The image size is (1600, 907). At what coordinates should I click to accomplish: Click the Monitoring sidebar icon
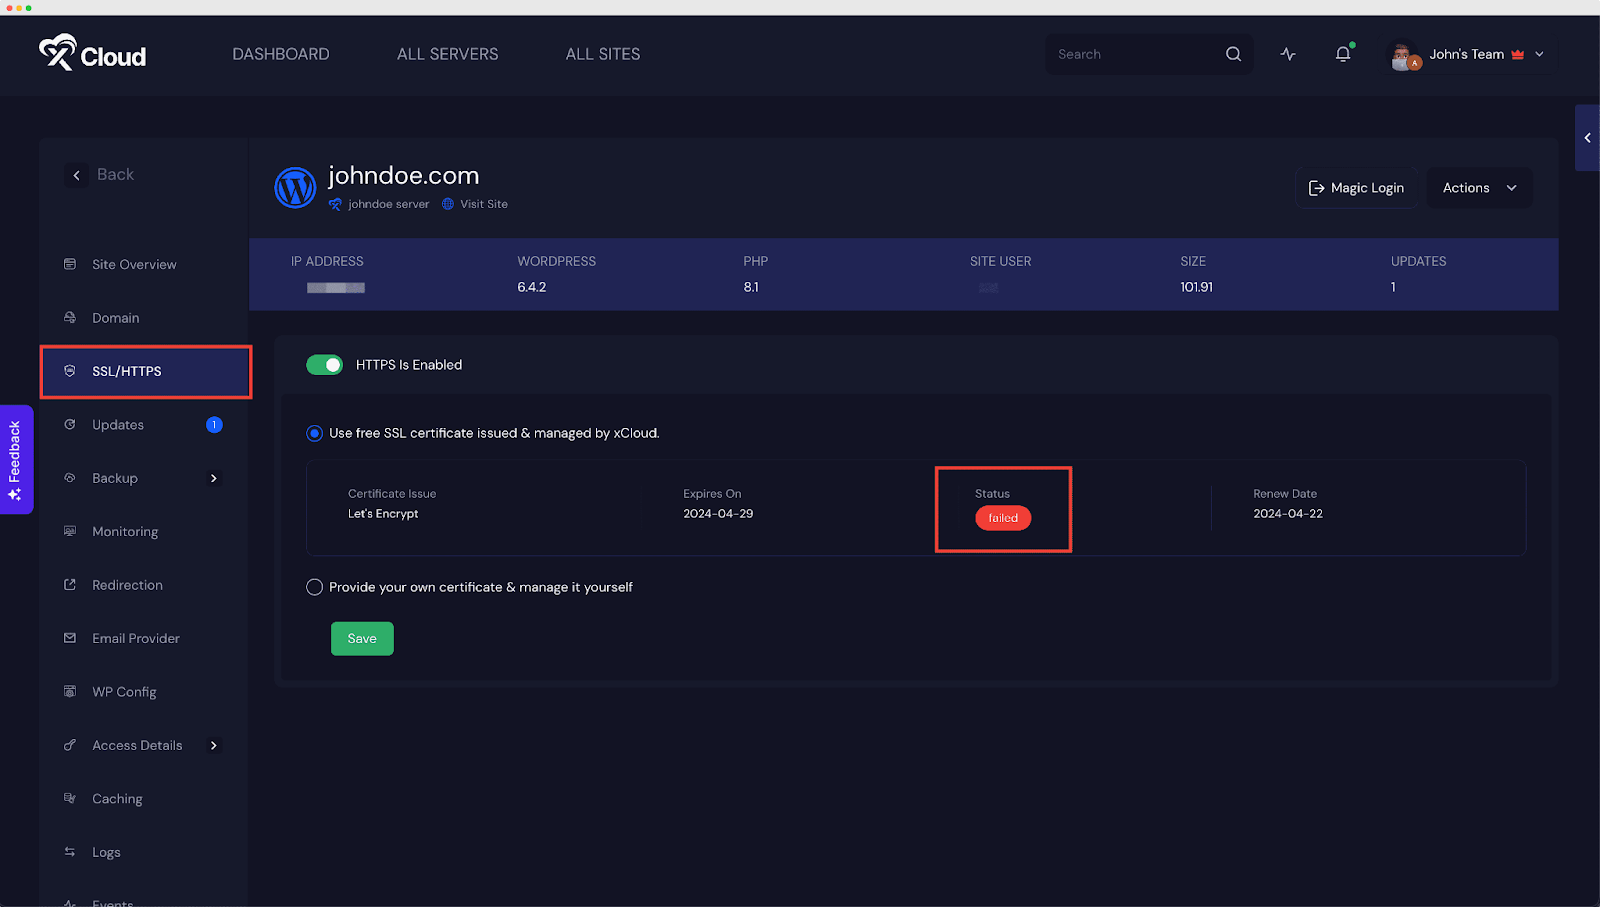click(x=69, y=531)
